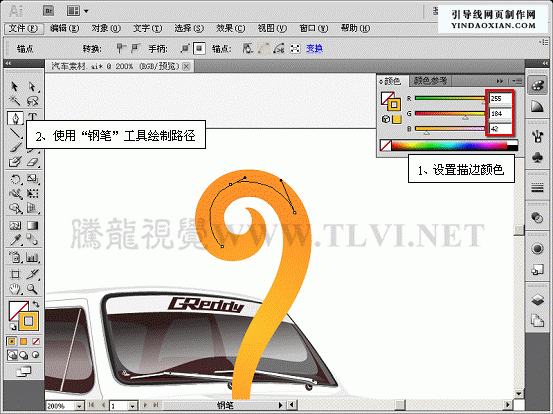
Task: Select the Scale tool
Action: [32, 179]
